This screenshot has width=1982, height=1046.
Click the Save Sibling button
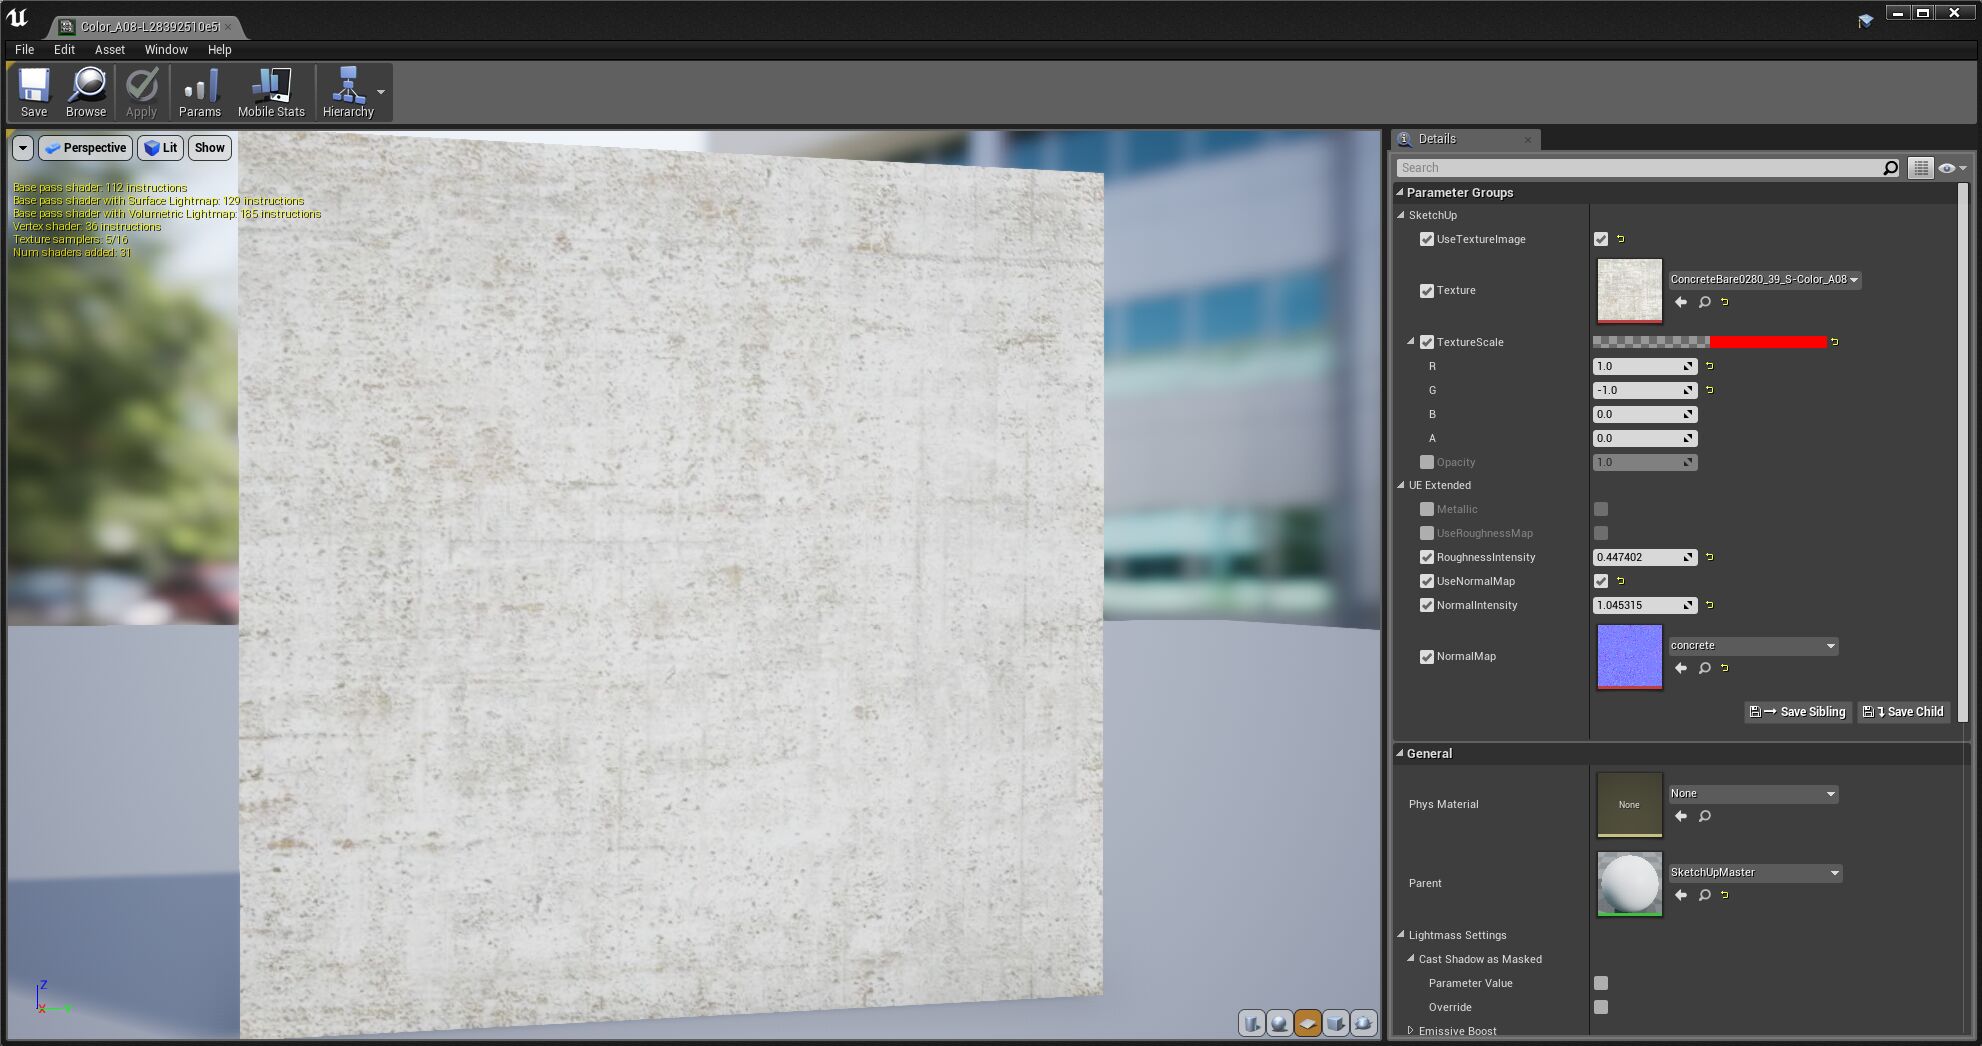coord(1797,711)
